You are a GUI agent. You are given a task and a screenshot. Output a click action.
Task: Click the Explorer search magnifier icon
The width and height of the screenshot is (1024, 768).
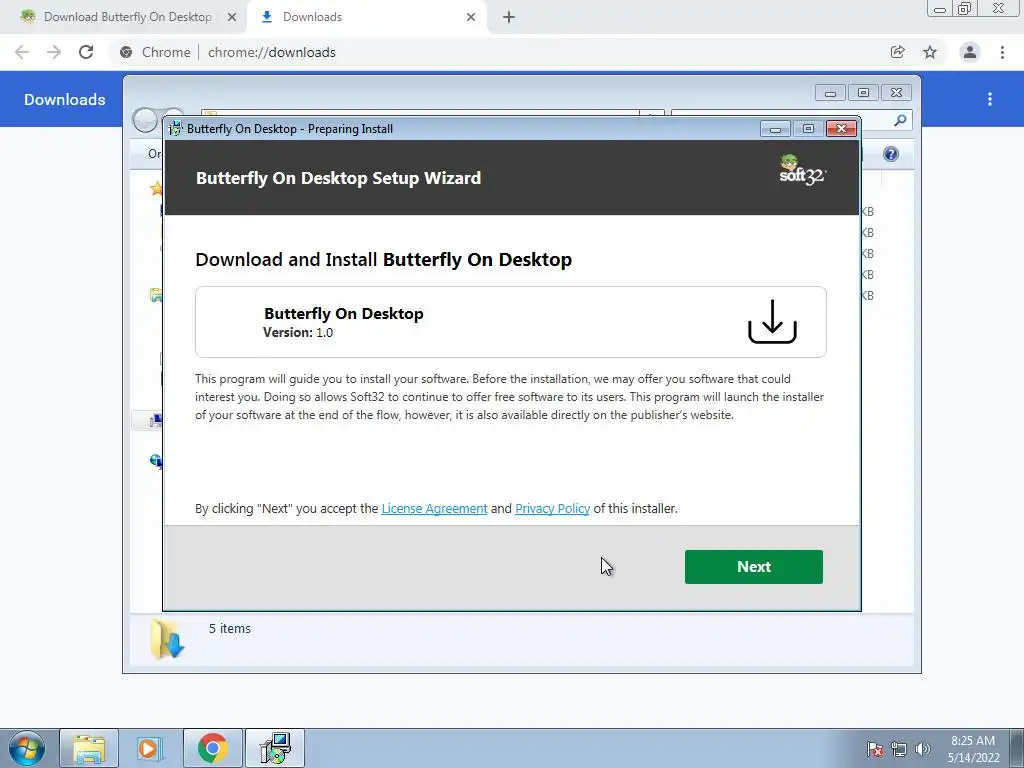pos(900,120)
